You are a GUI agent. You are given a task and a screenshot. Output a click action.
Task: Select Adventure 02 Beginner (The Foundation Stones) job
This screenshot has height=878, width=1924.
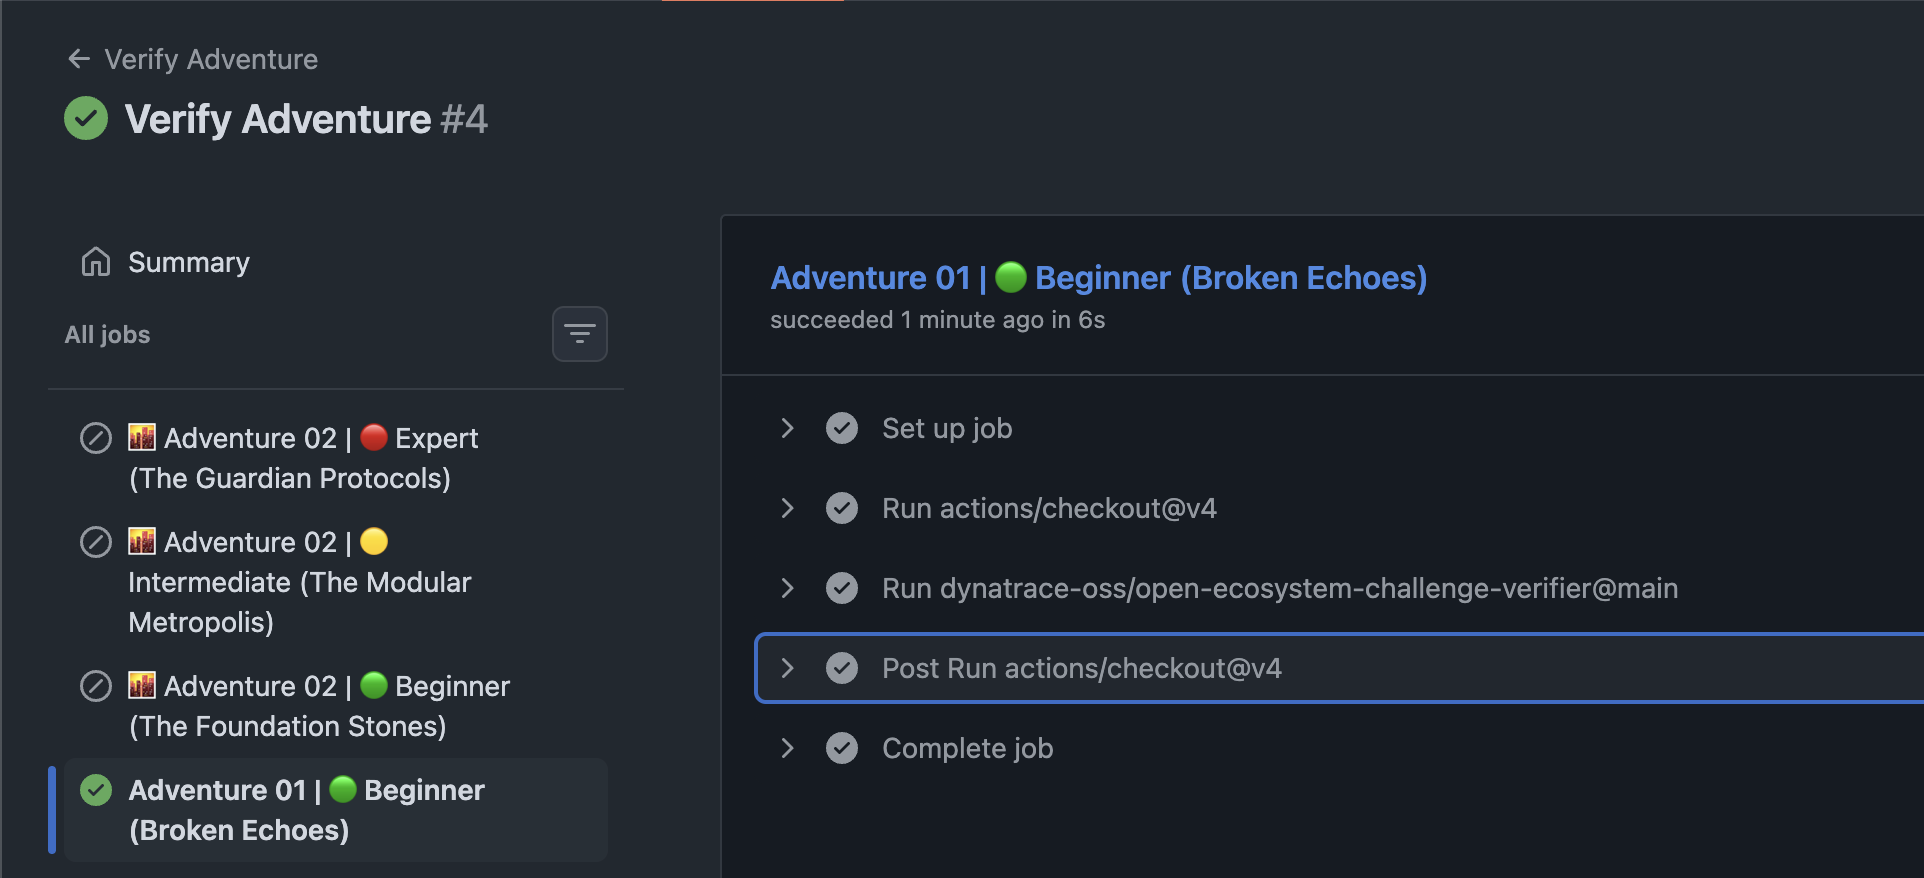coord(336,706)
